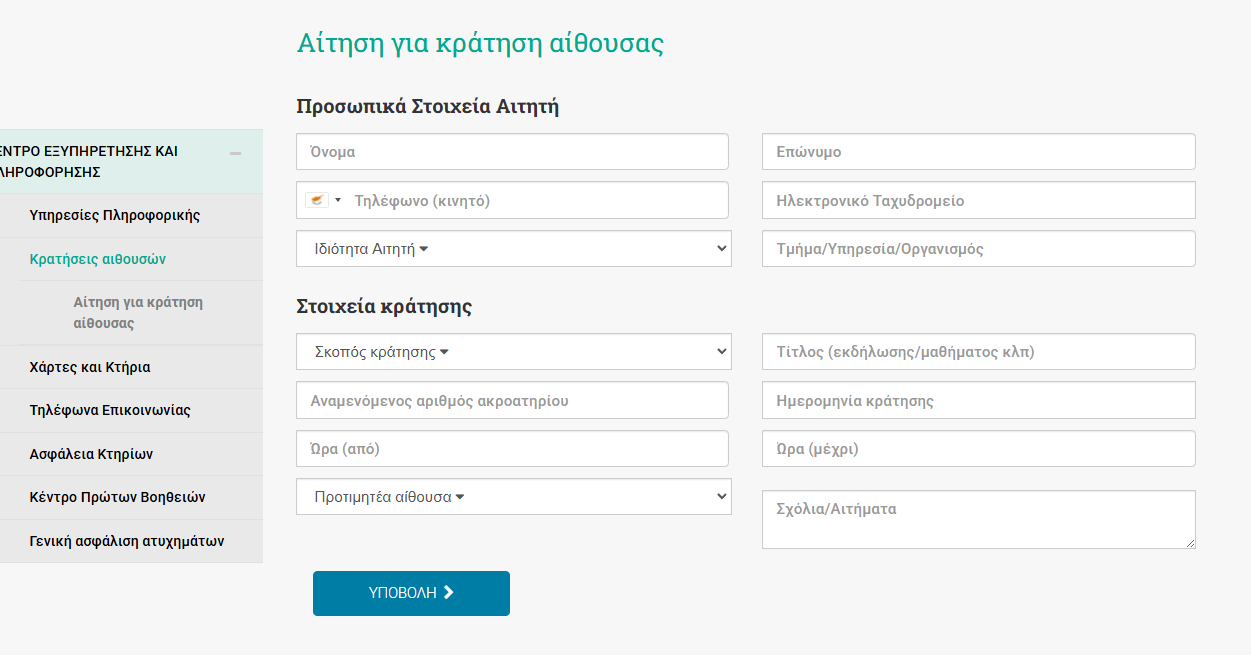Collapse the Κέντρο Εξυπηρέτησης menu section
This screenshot has width=1251, height=655.
tap(235, 154)
